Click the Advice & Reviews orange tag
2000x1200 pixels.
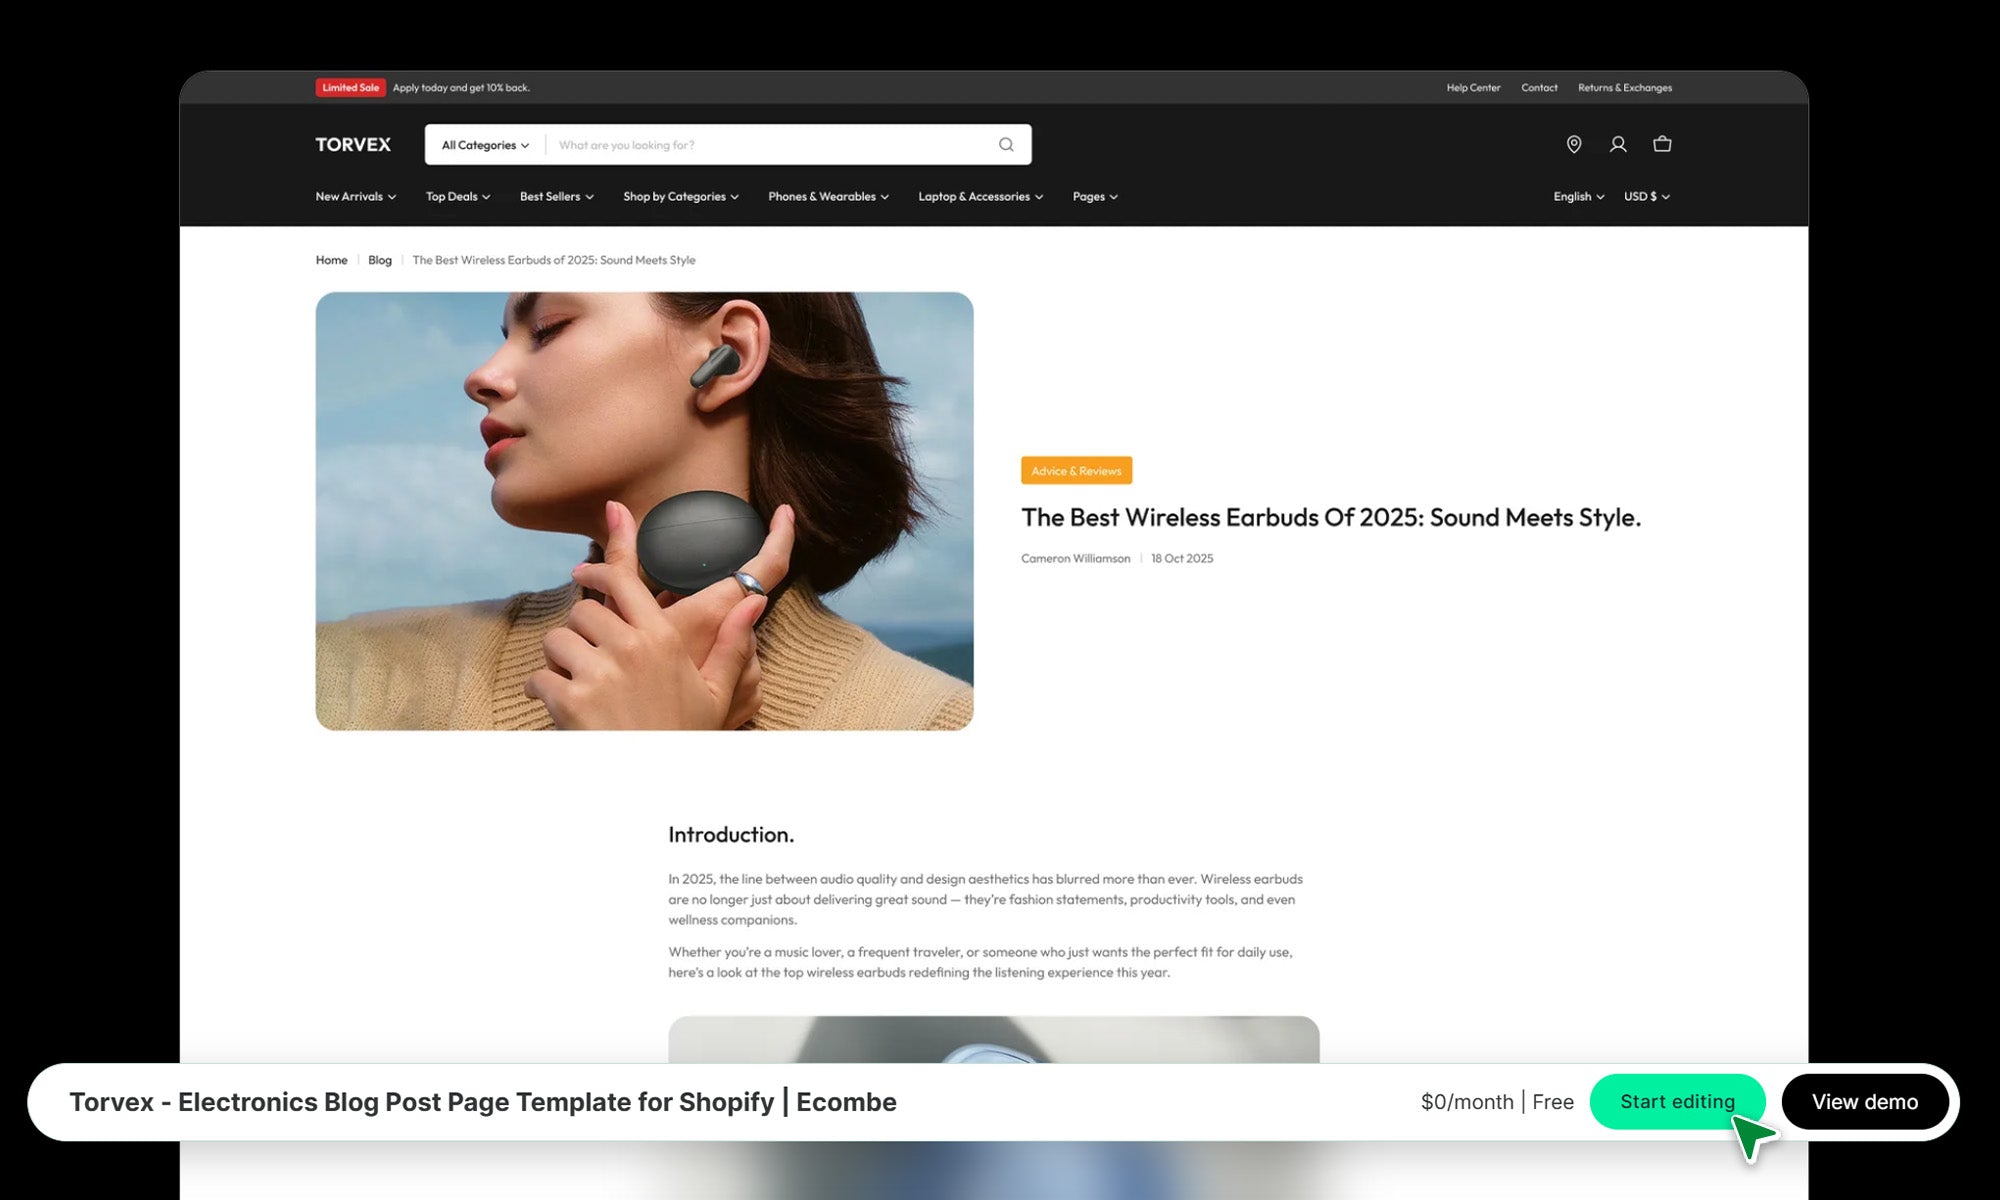click(x=1076, y=471)
